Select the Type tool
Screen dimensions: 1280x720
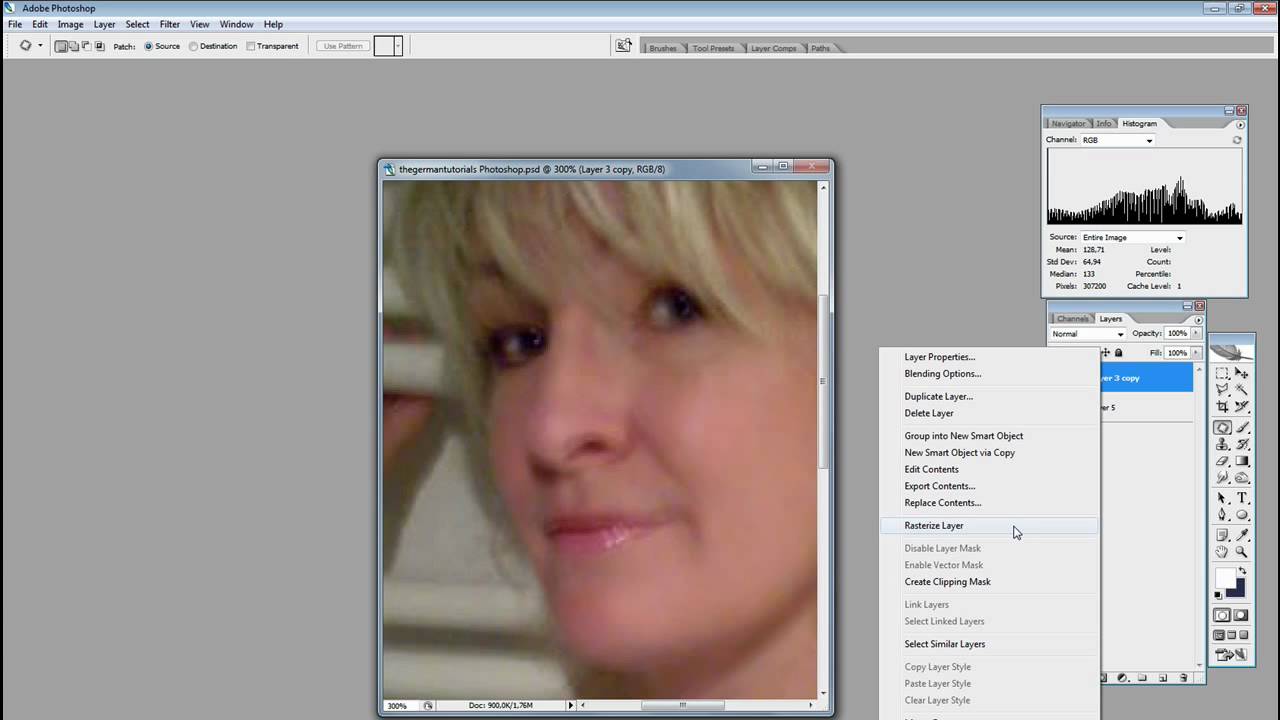point(1242,498)
